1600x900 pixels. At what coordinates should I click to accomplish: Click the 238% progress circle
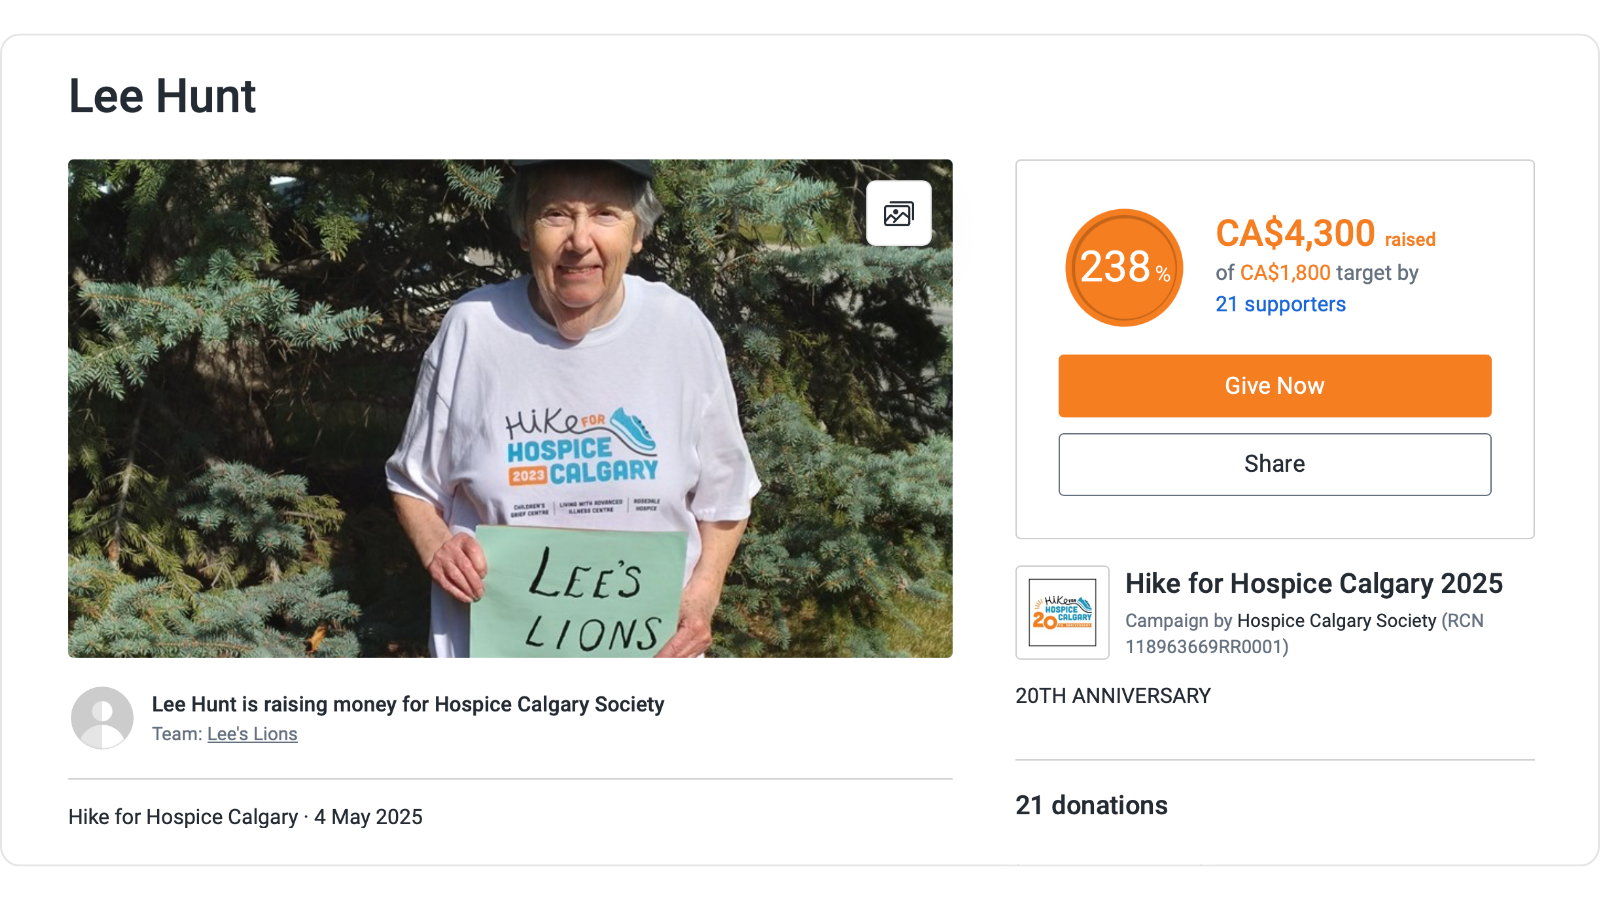click(1125, 268)
